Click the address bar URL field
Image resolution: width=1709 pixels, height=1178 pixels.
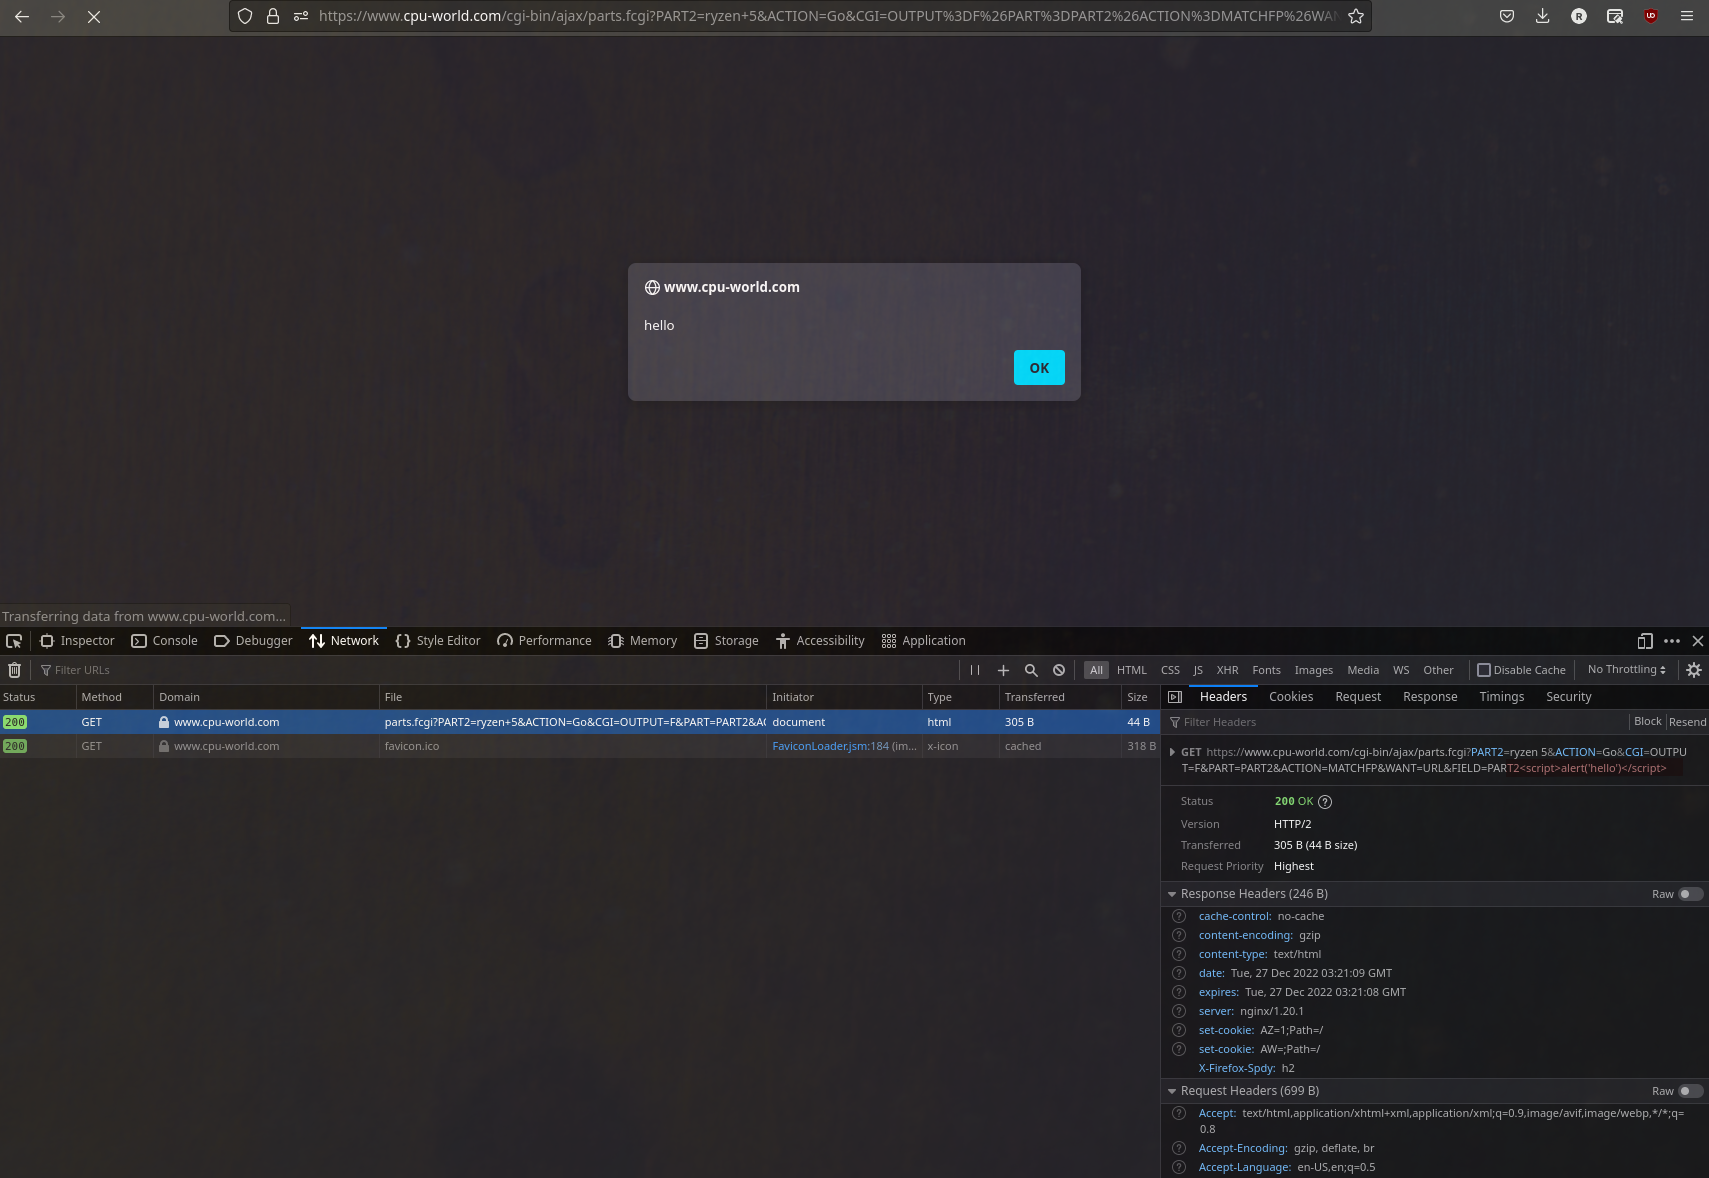pyautogui.click(x=827, y=16)
